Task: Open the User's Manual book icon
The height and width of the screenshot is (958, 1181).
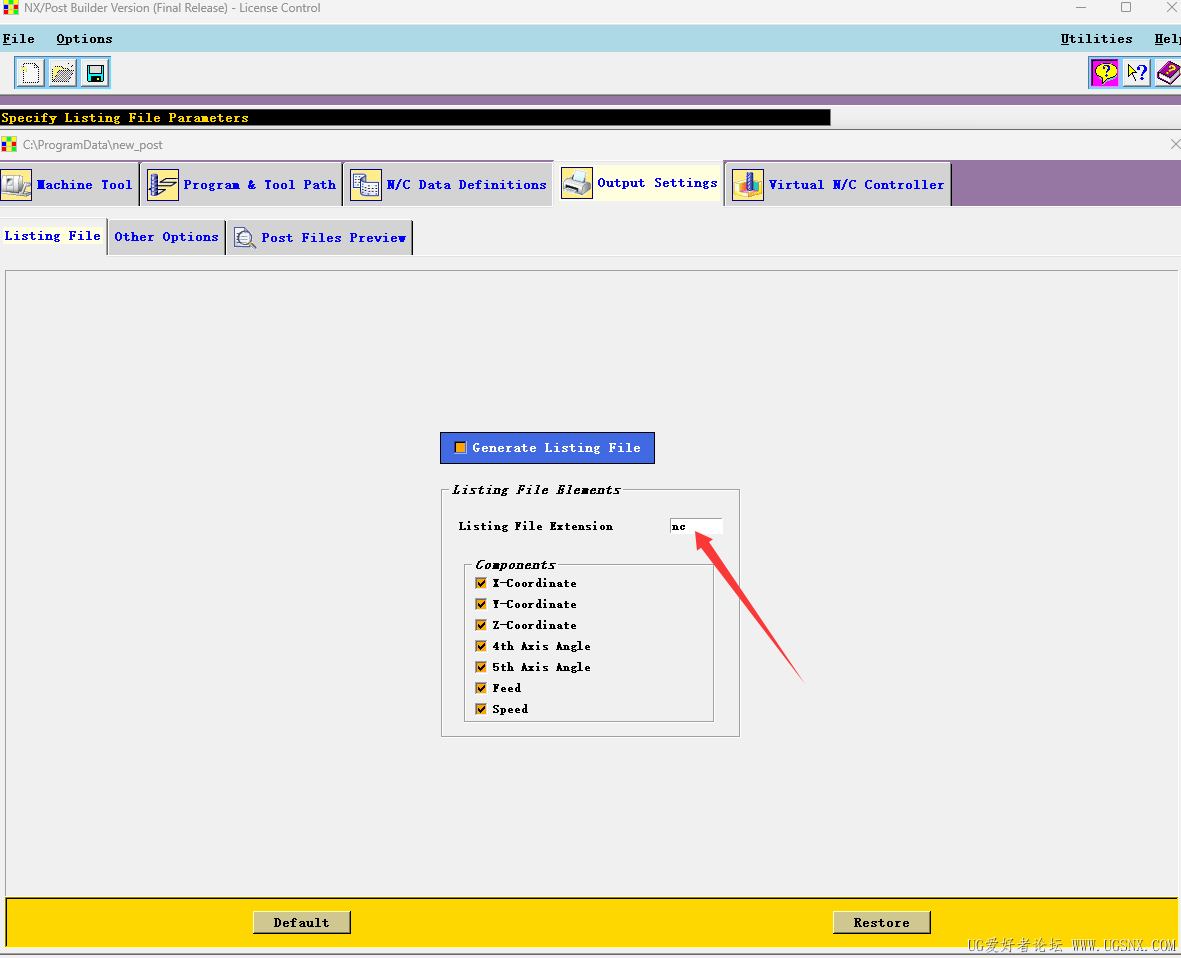Action: tap(1168, 73)
